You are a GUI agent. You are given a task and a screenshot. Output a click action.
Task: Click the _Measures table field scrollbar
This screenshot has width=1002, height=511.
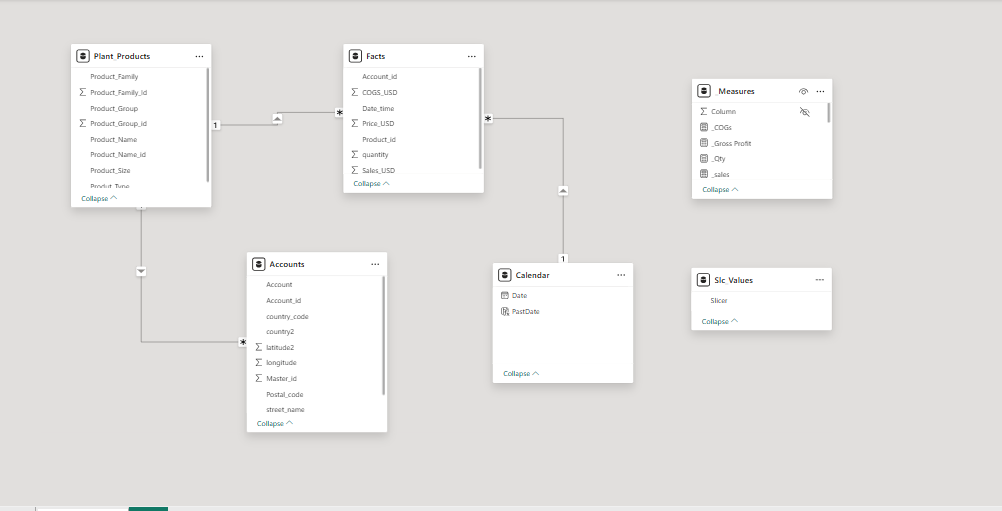coord(829,112)
